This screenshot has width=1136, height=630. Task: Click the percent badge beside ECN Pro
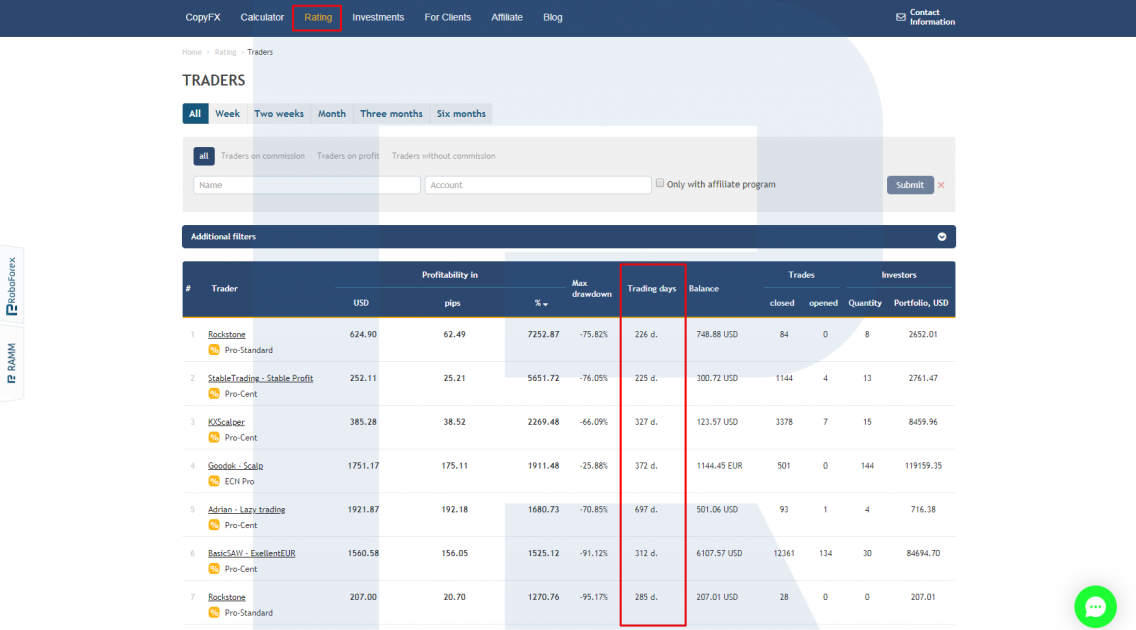(214, 482)
